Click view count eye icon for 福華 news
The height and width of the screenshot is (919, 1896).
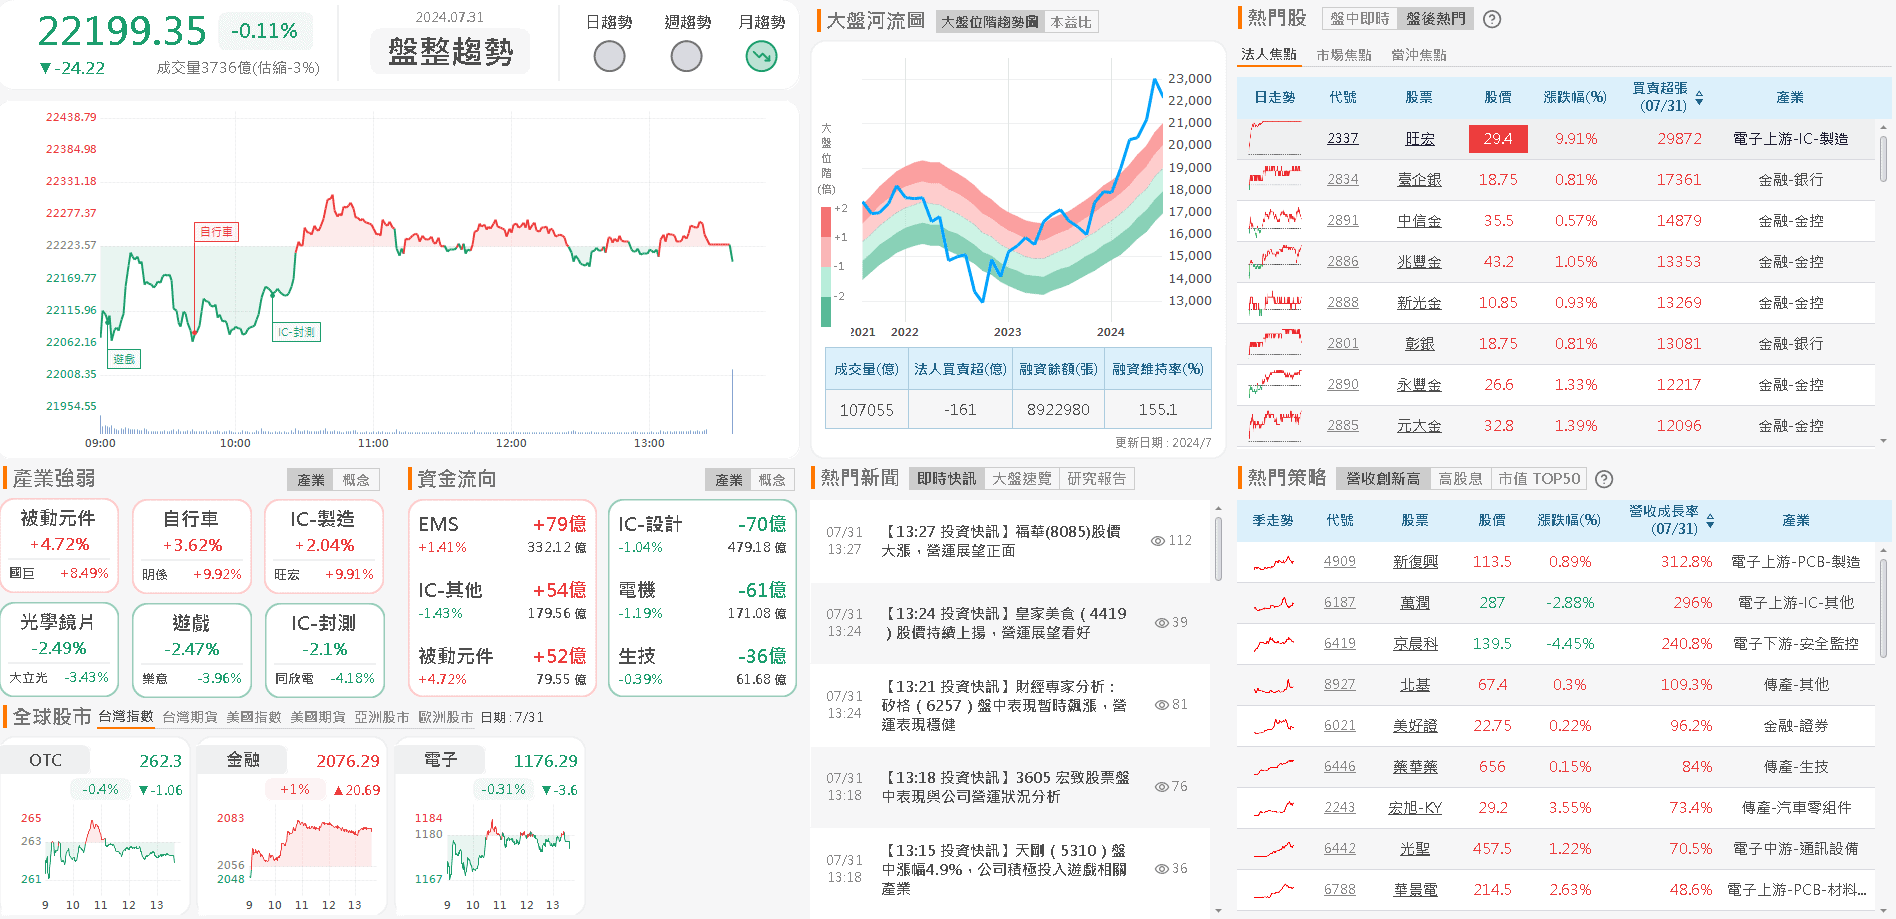coord(1158,541)
